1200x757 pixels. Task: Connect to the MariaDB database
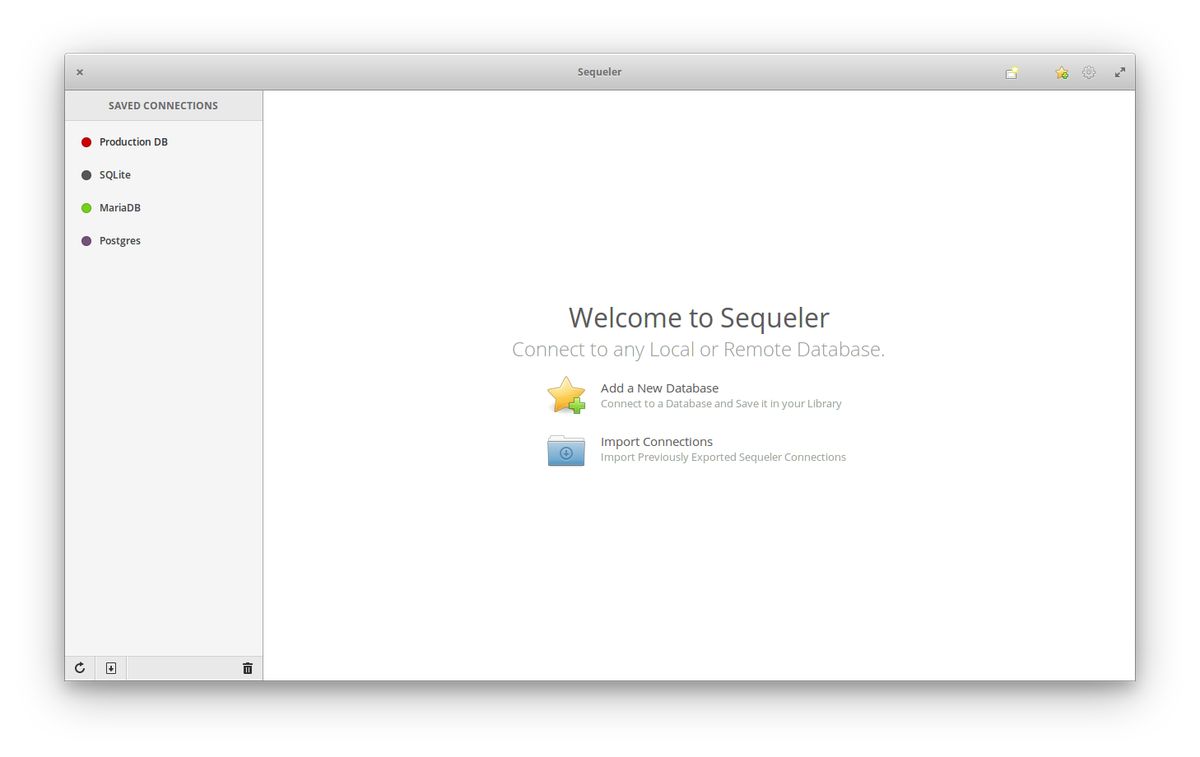(x=120, y=207)
